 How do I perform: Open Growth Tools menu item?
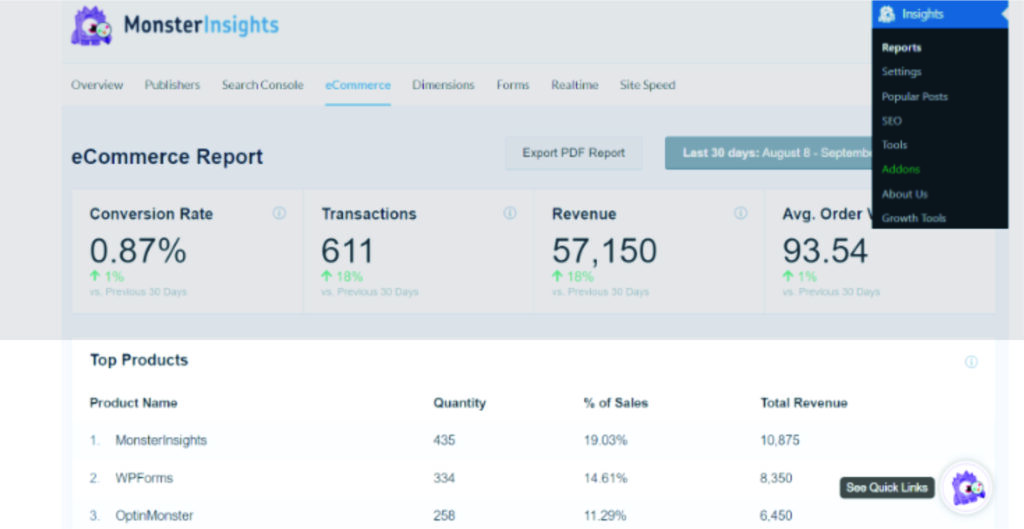pyautogui.click(x=914, y=218)
